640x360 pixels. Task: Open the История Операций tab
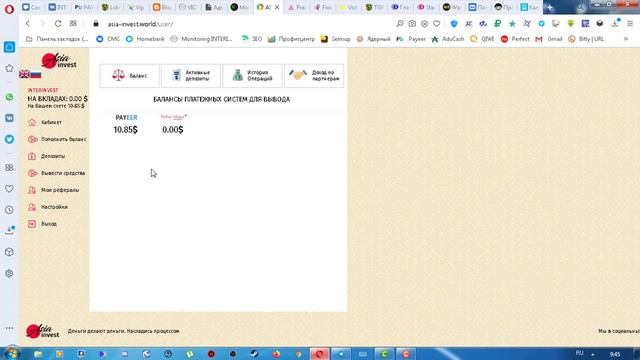click(252, 76)
